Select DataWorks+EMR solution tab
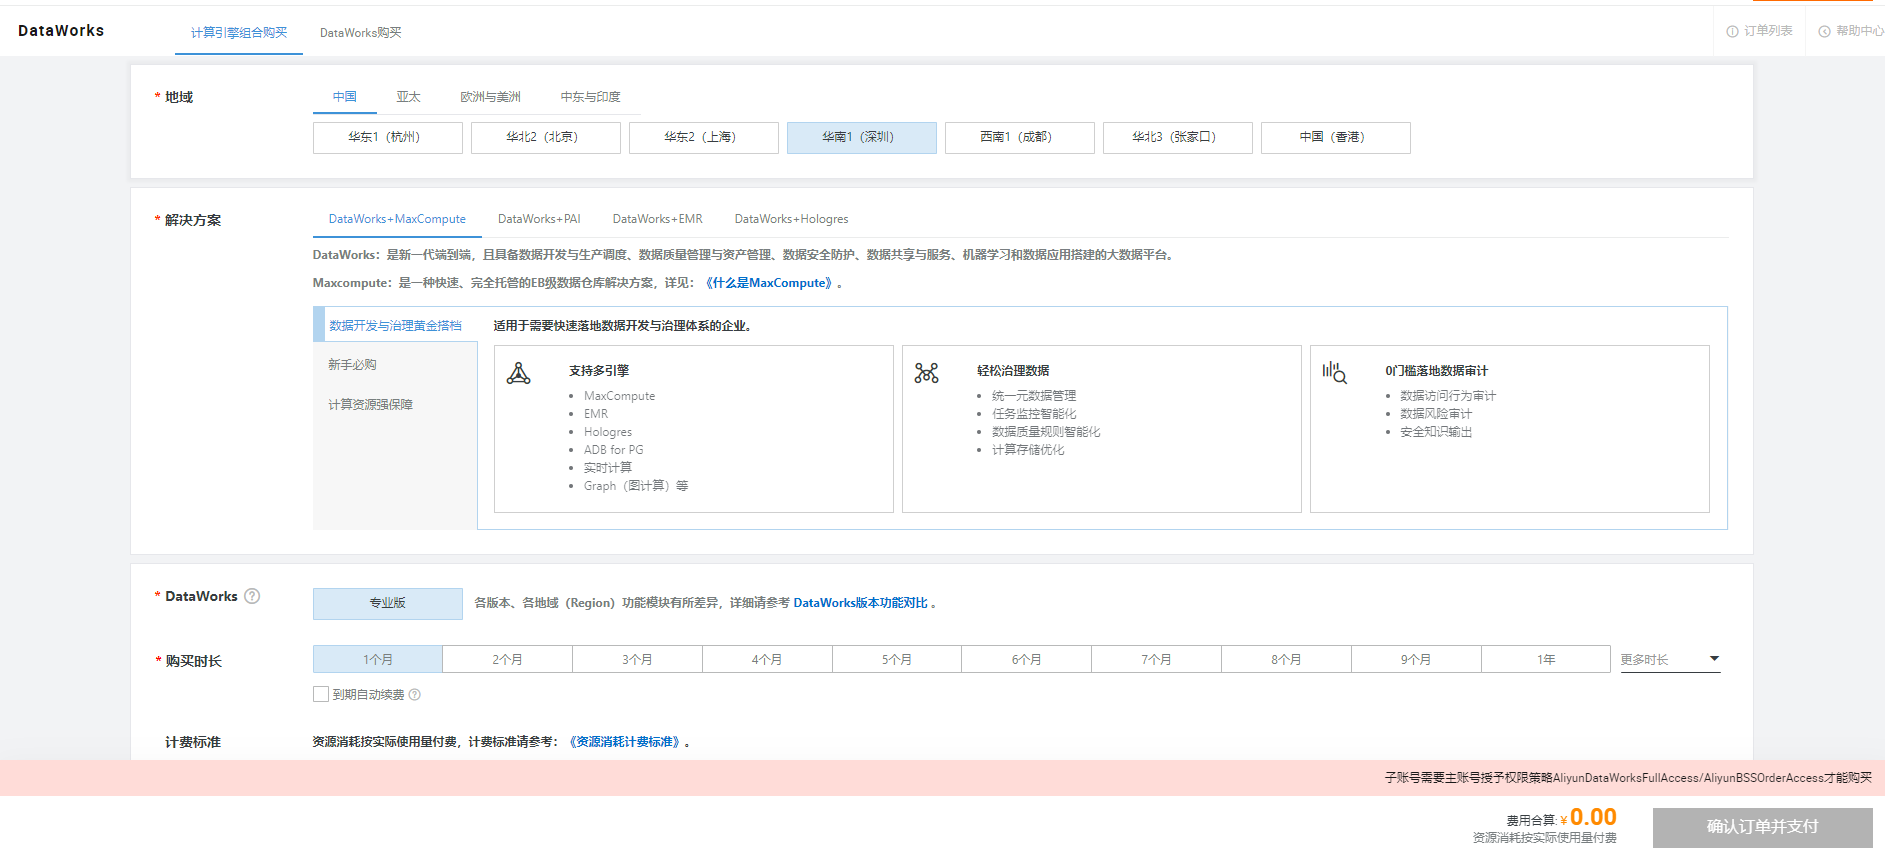Viewport: 1885px width, 856px height. tap(657, 219)
